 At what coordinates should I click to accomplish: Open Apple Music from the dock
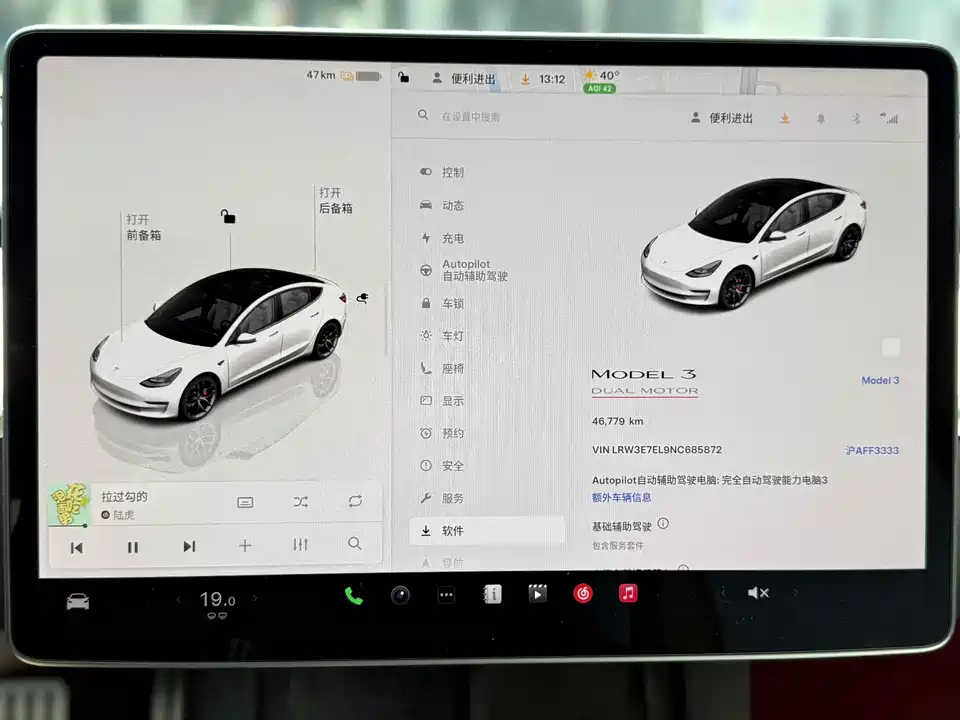tap(627, 592)
